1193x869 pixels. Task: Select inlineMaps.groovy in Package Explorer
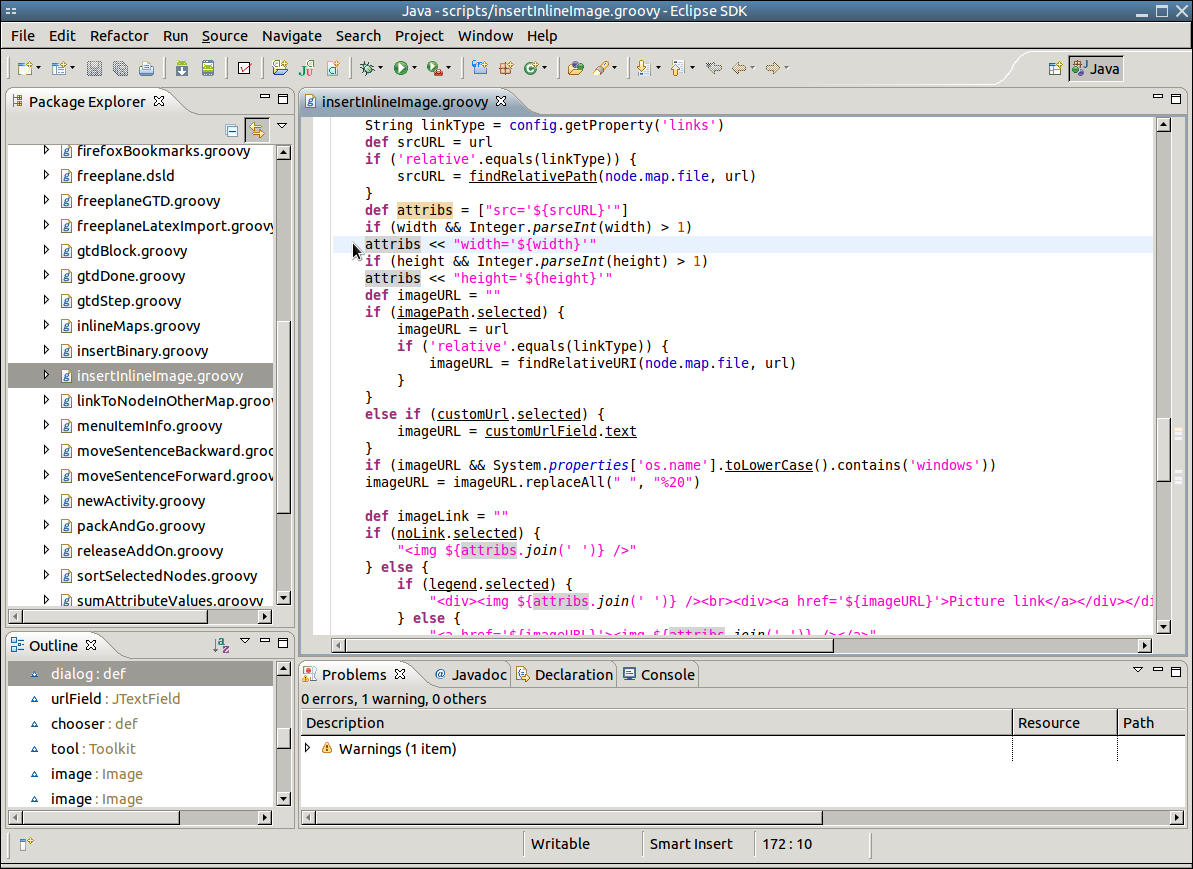click(x=138, y=326)
